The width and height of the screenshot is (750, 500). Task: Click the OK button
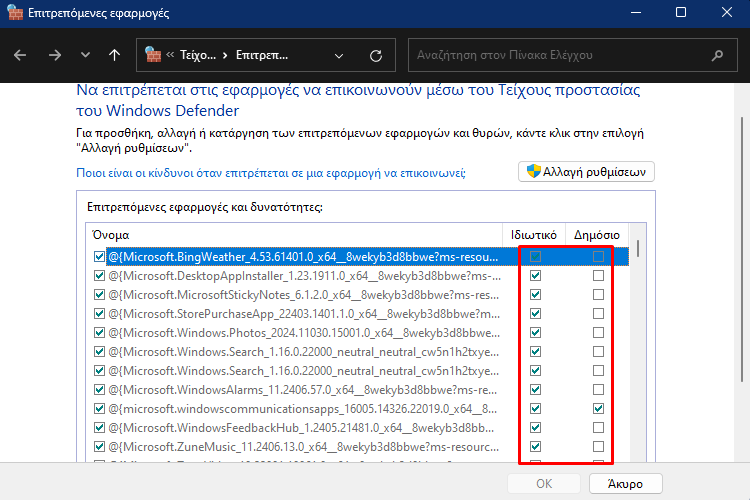(544, 484)
